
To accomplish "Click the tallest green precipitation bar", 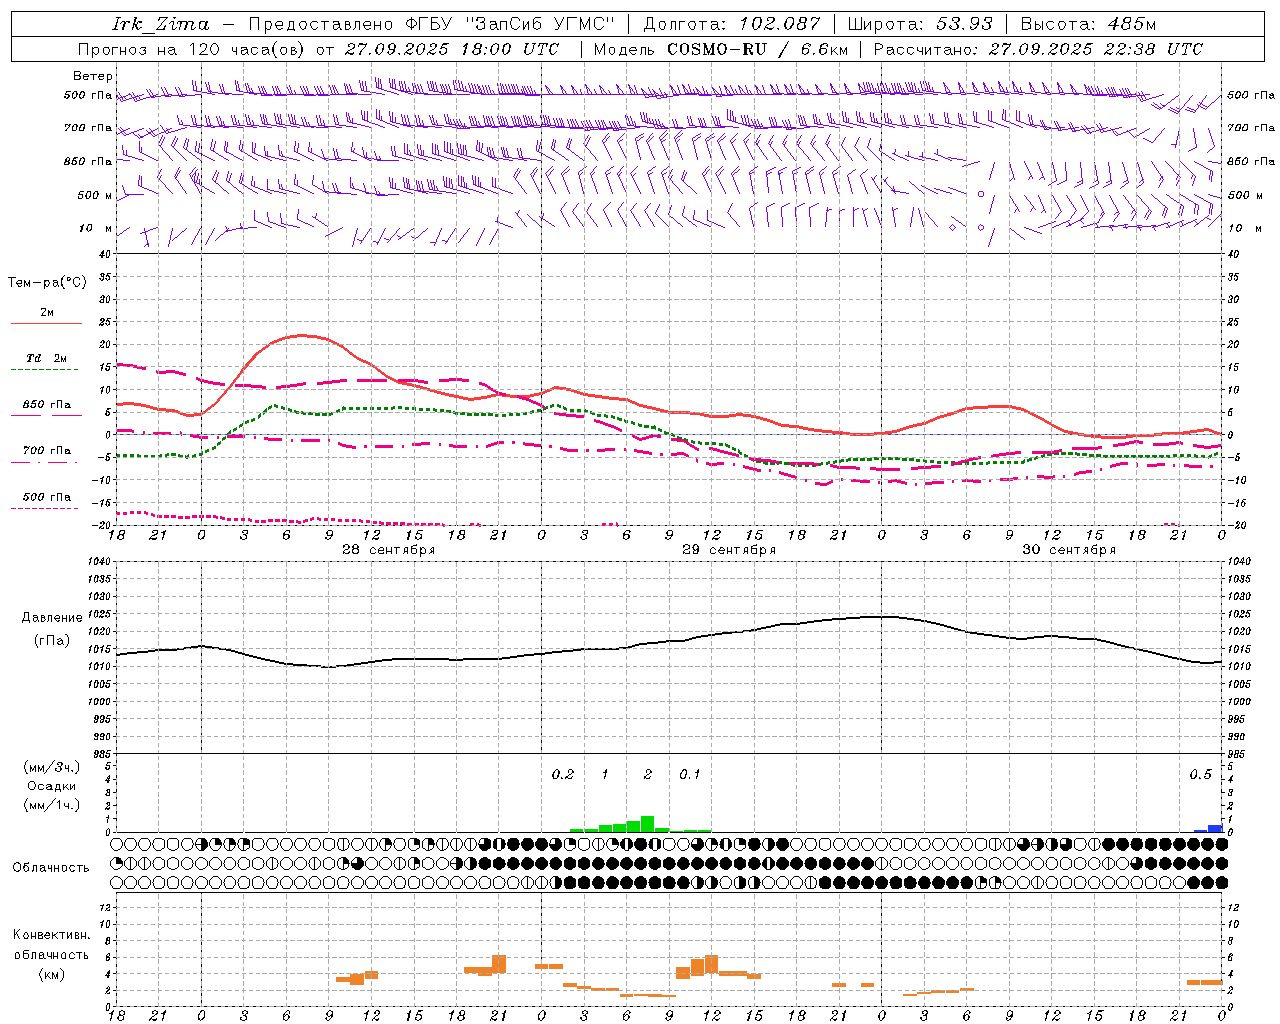I will (x=648, y=824).
